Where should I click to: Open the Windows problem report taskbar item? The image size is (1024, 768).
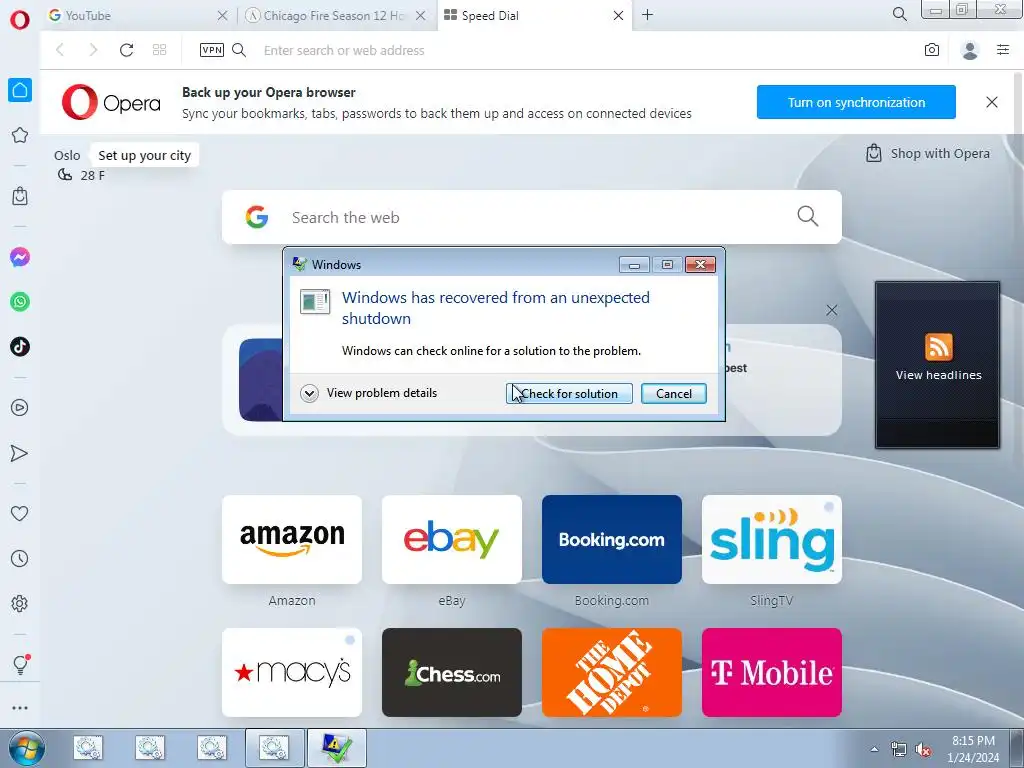pyautogui.click(x=336, y=748)
